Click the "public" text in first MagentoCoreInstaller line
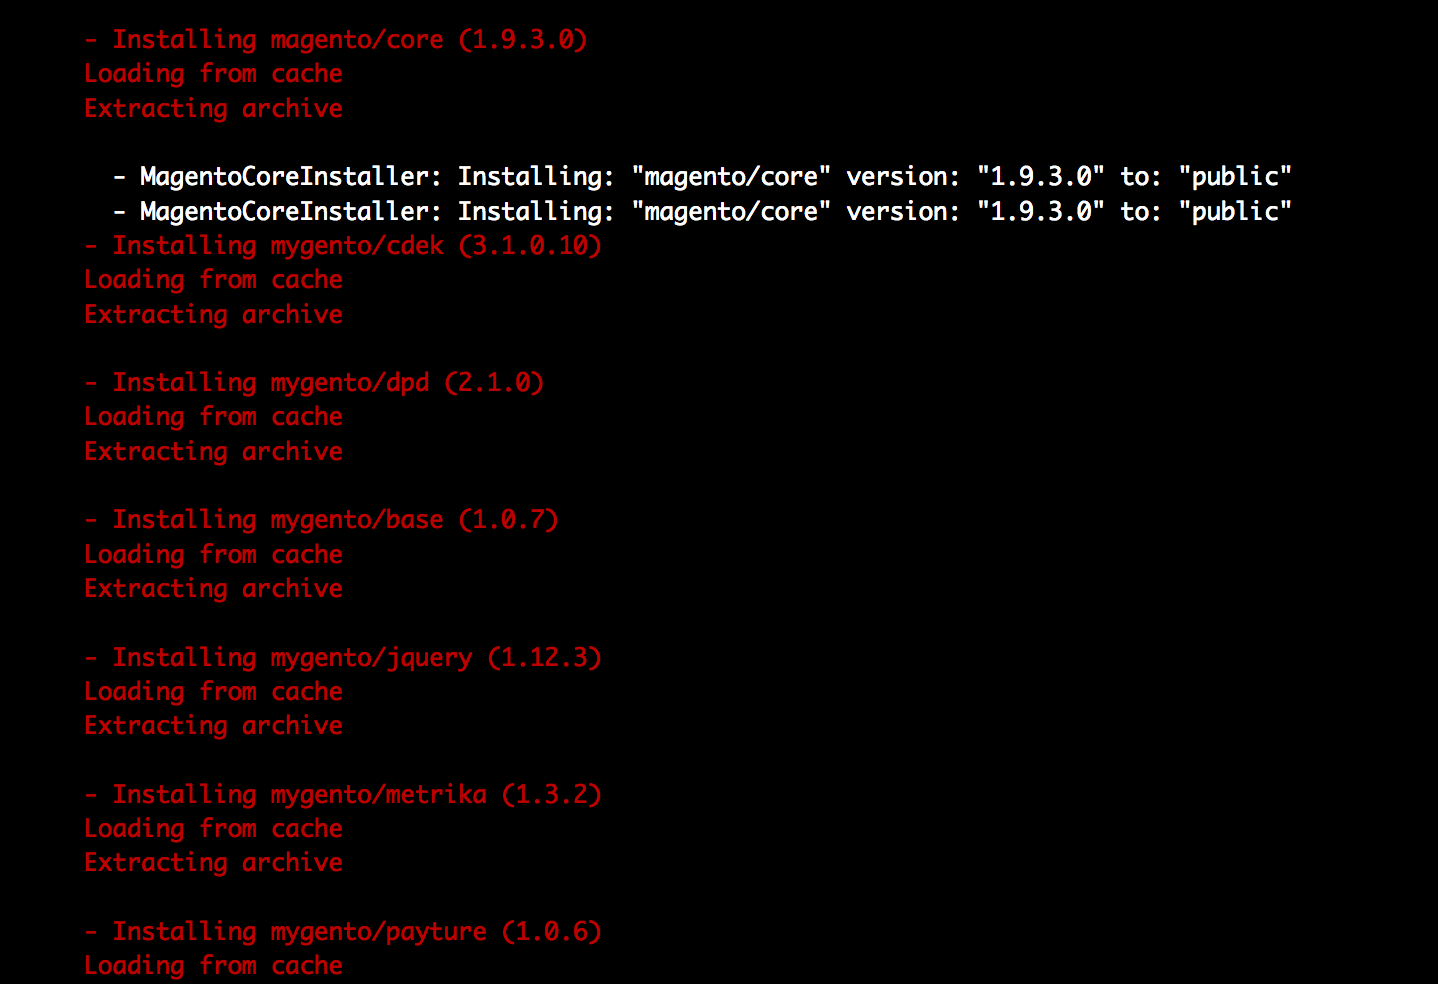The image size is (1438, 984). (1235, 177)
